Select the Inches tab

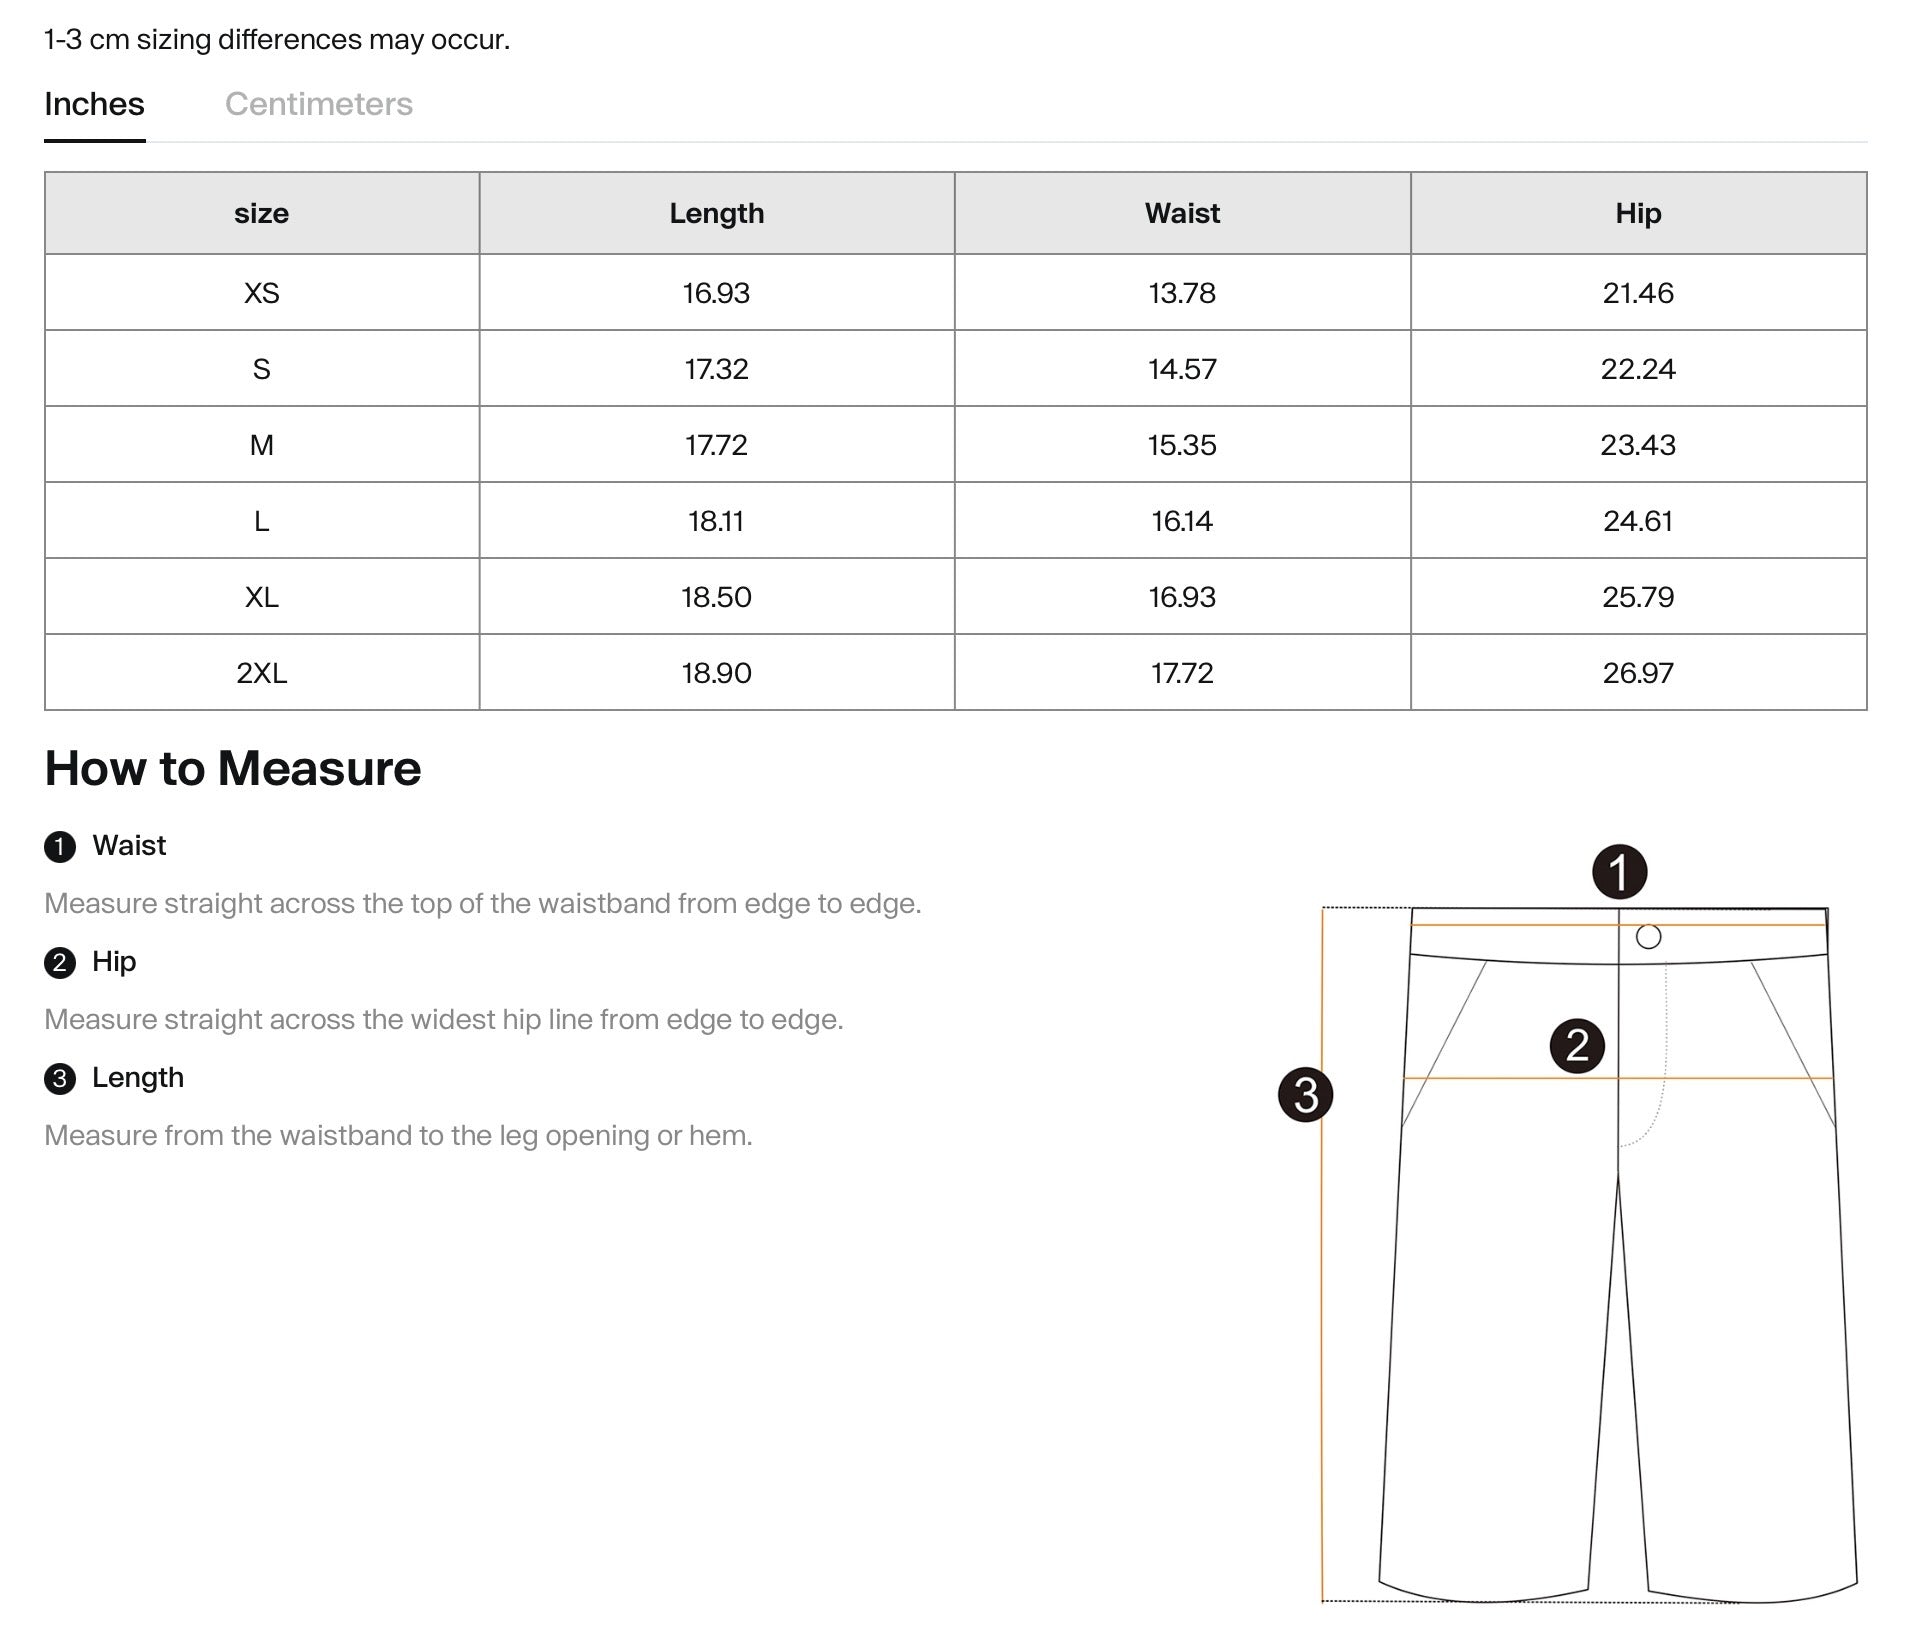coord(94,104)
